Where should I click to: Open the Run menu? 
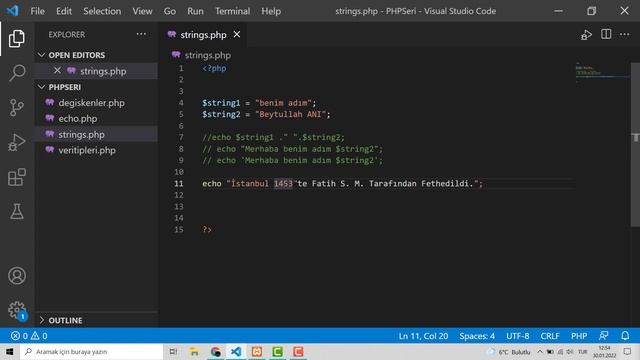click(x=195, y=11)
